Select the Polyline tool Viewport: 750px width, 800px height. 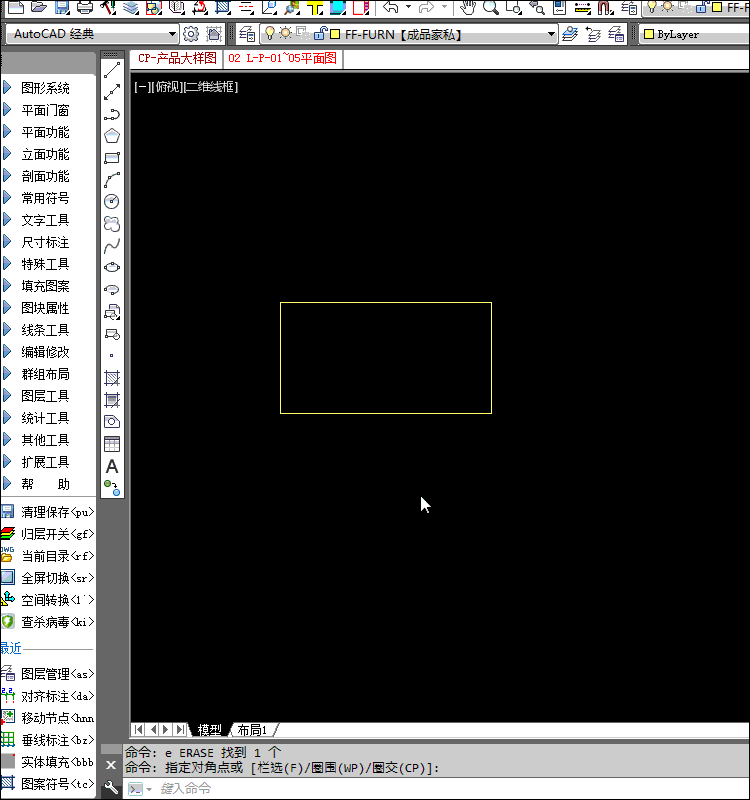point(112,114)
